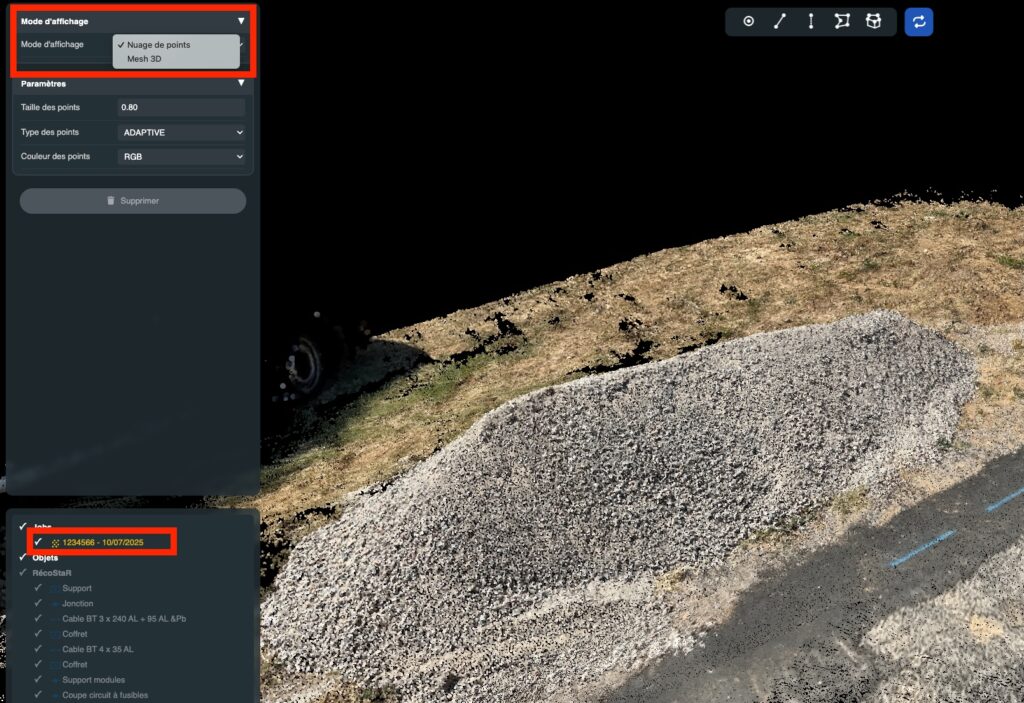The image size is (1024, 703).
Task: Select the polygon area measurement tool
Action: [842, 21]
